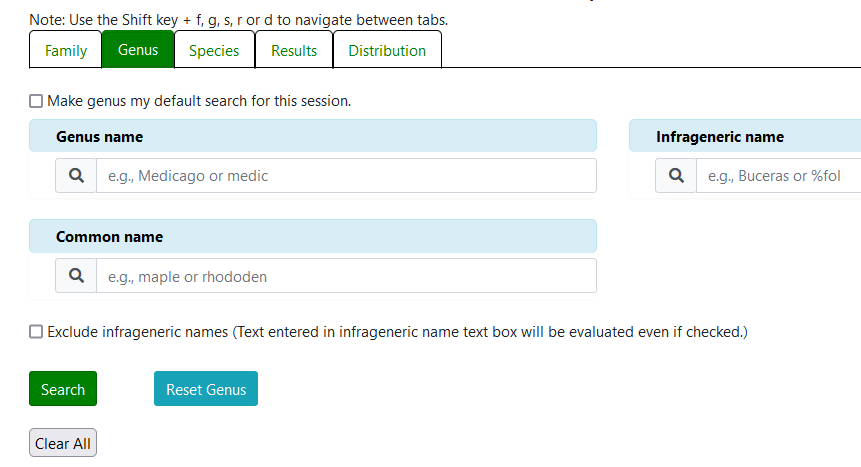Viewport: 861px width, 467px height.
Task: Switch to the Family tab
Action: pos(66,51)
